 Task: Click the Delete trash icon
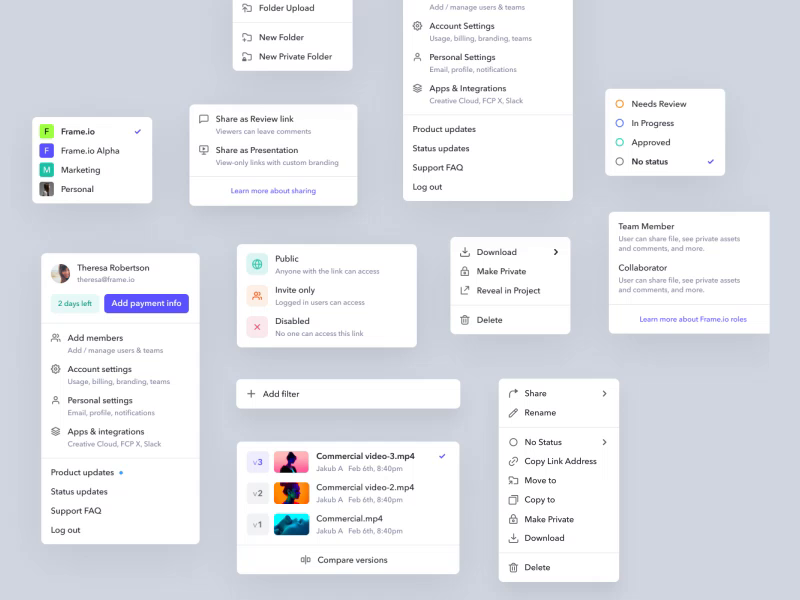click(x=463, y=319)
